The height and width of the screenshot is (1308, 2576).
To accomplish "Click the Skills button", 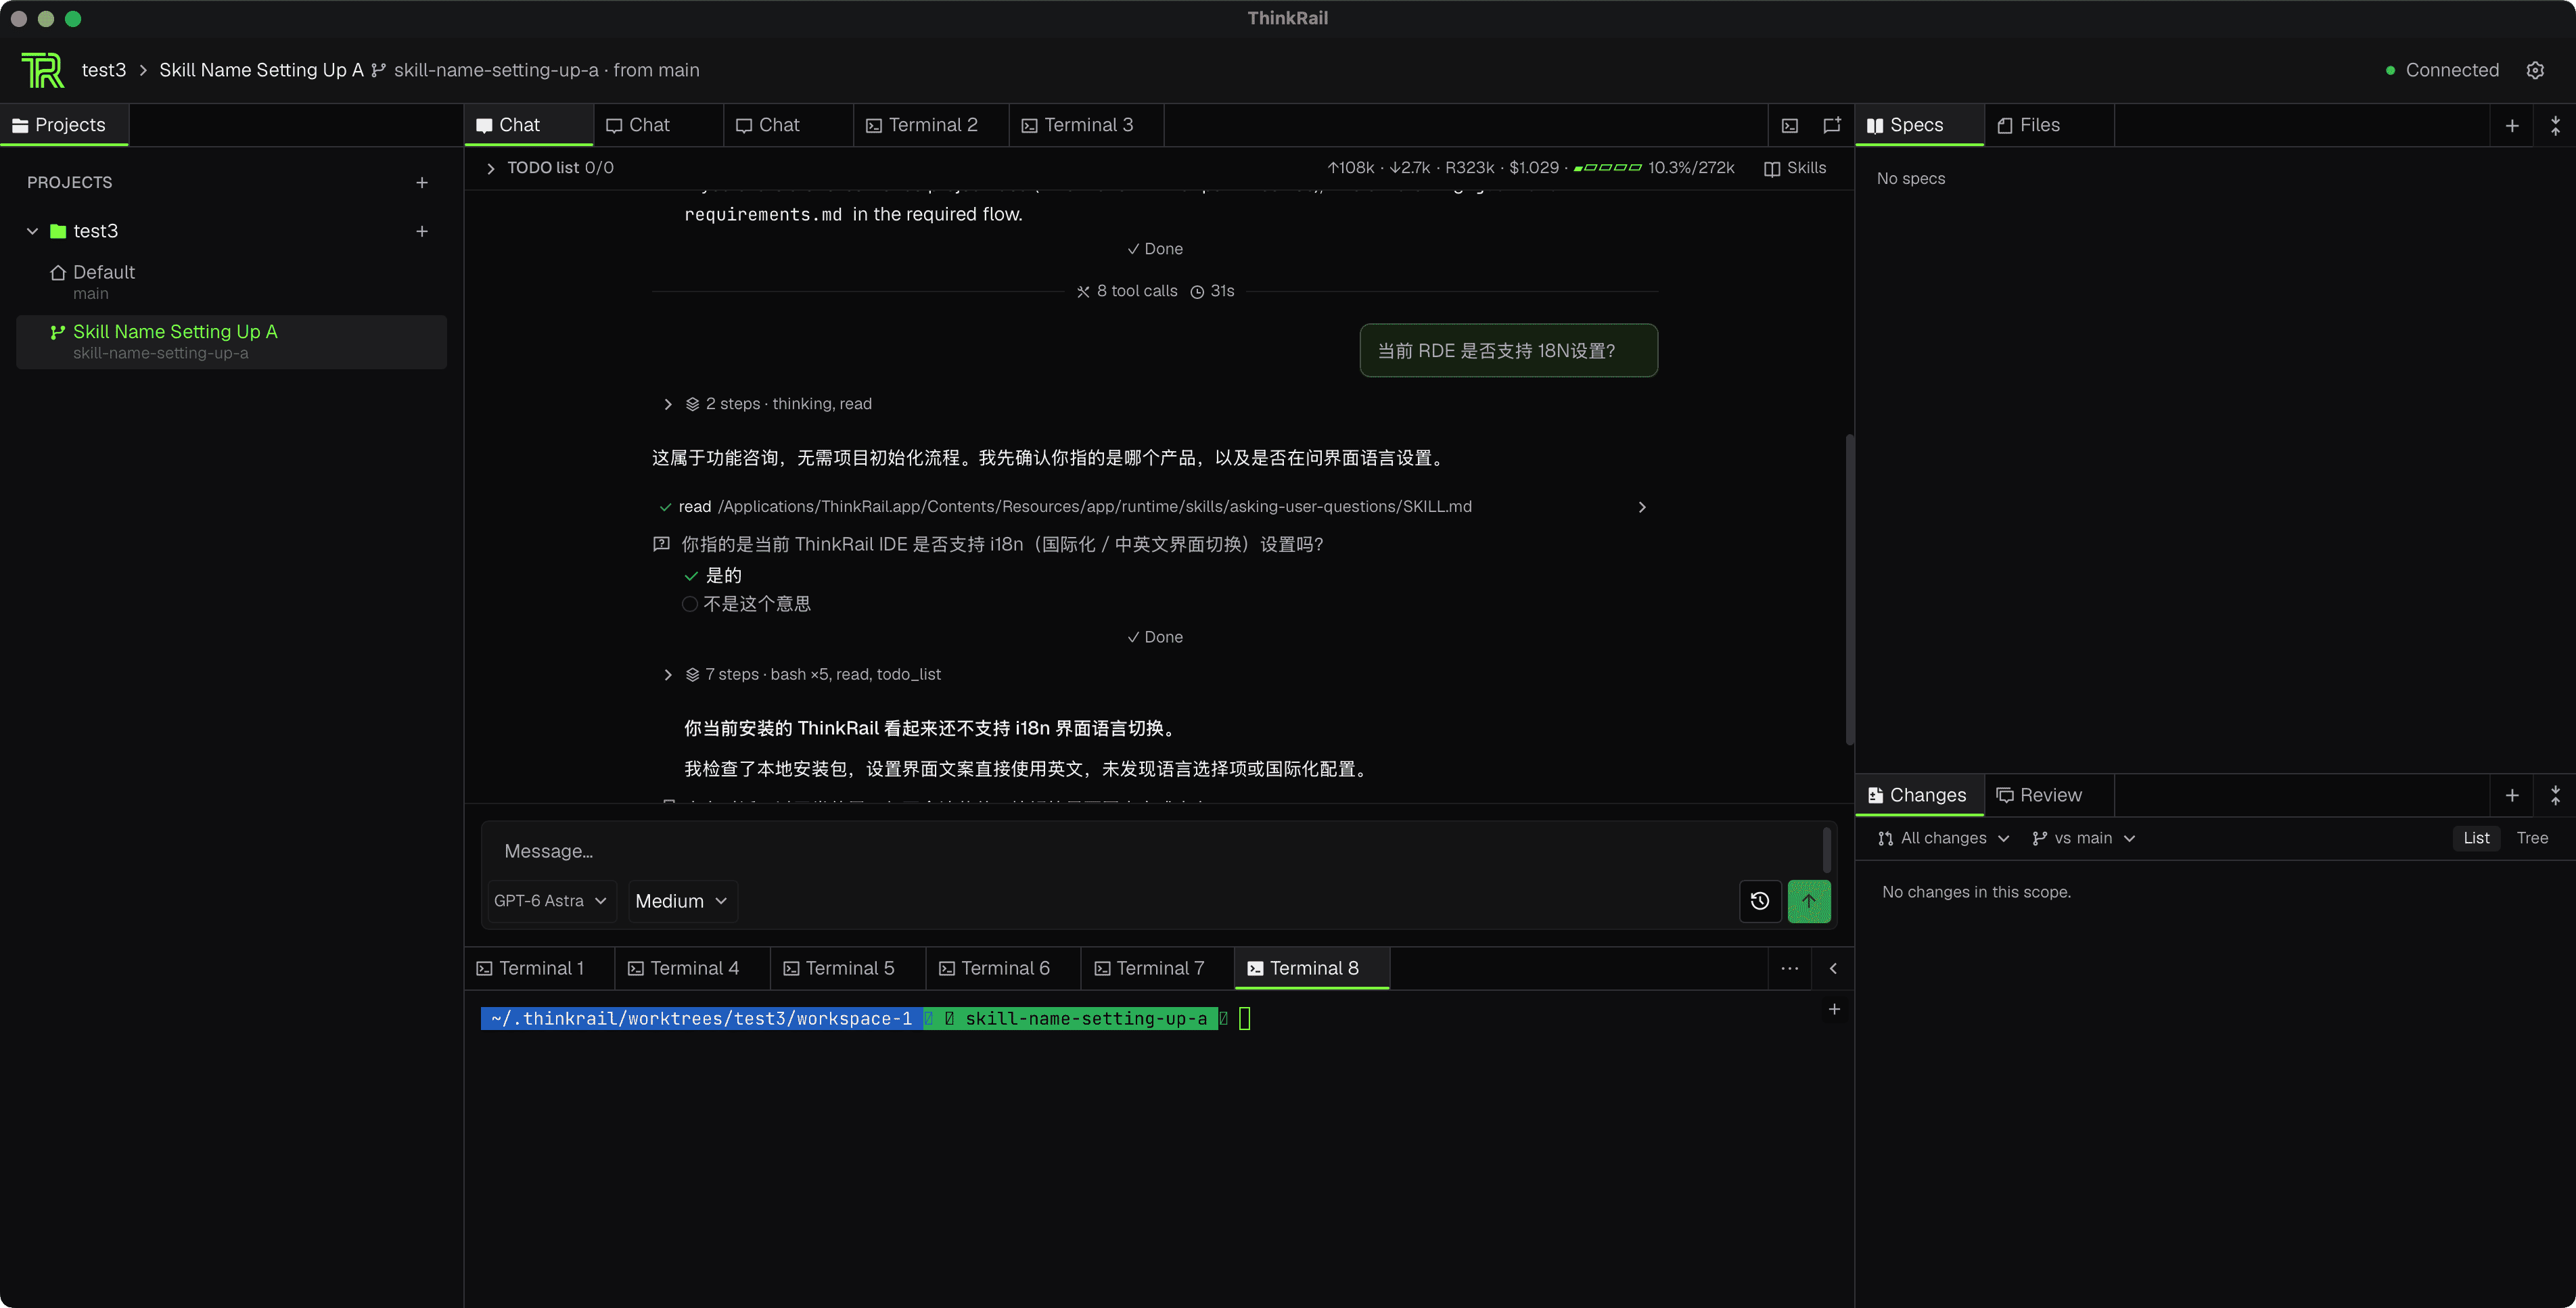I will 1795,168.
